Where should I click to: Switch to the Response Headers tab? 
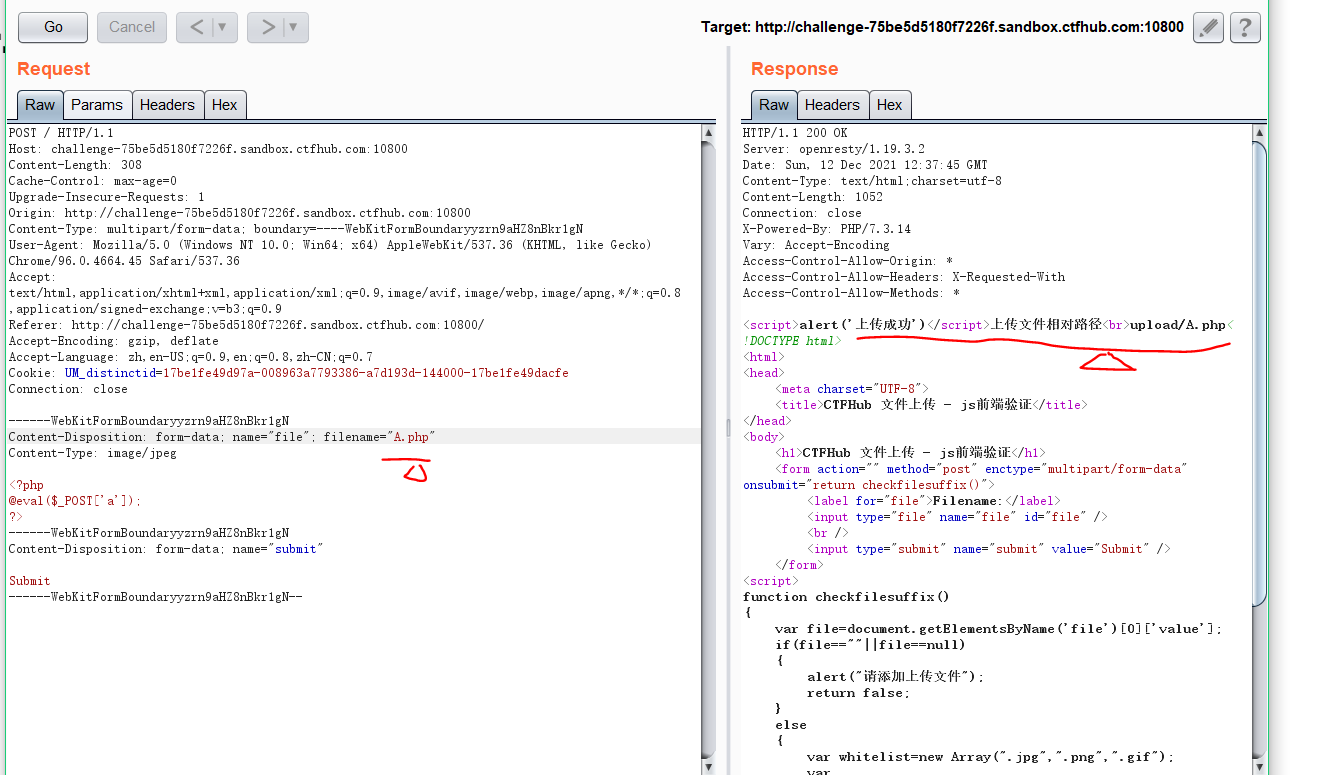click(832, 105)
